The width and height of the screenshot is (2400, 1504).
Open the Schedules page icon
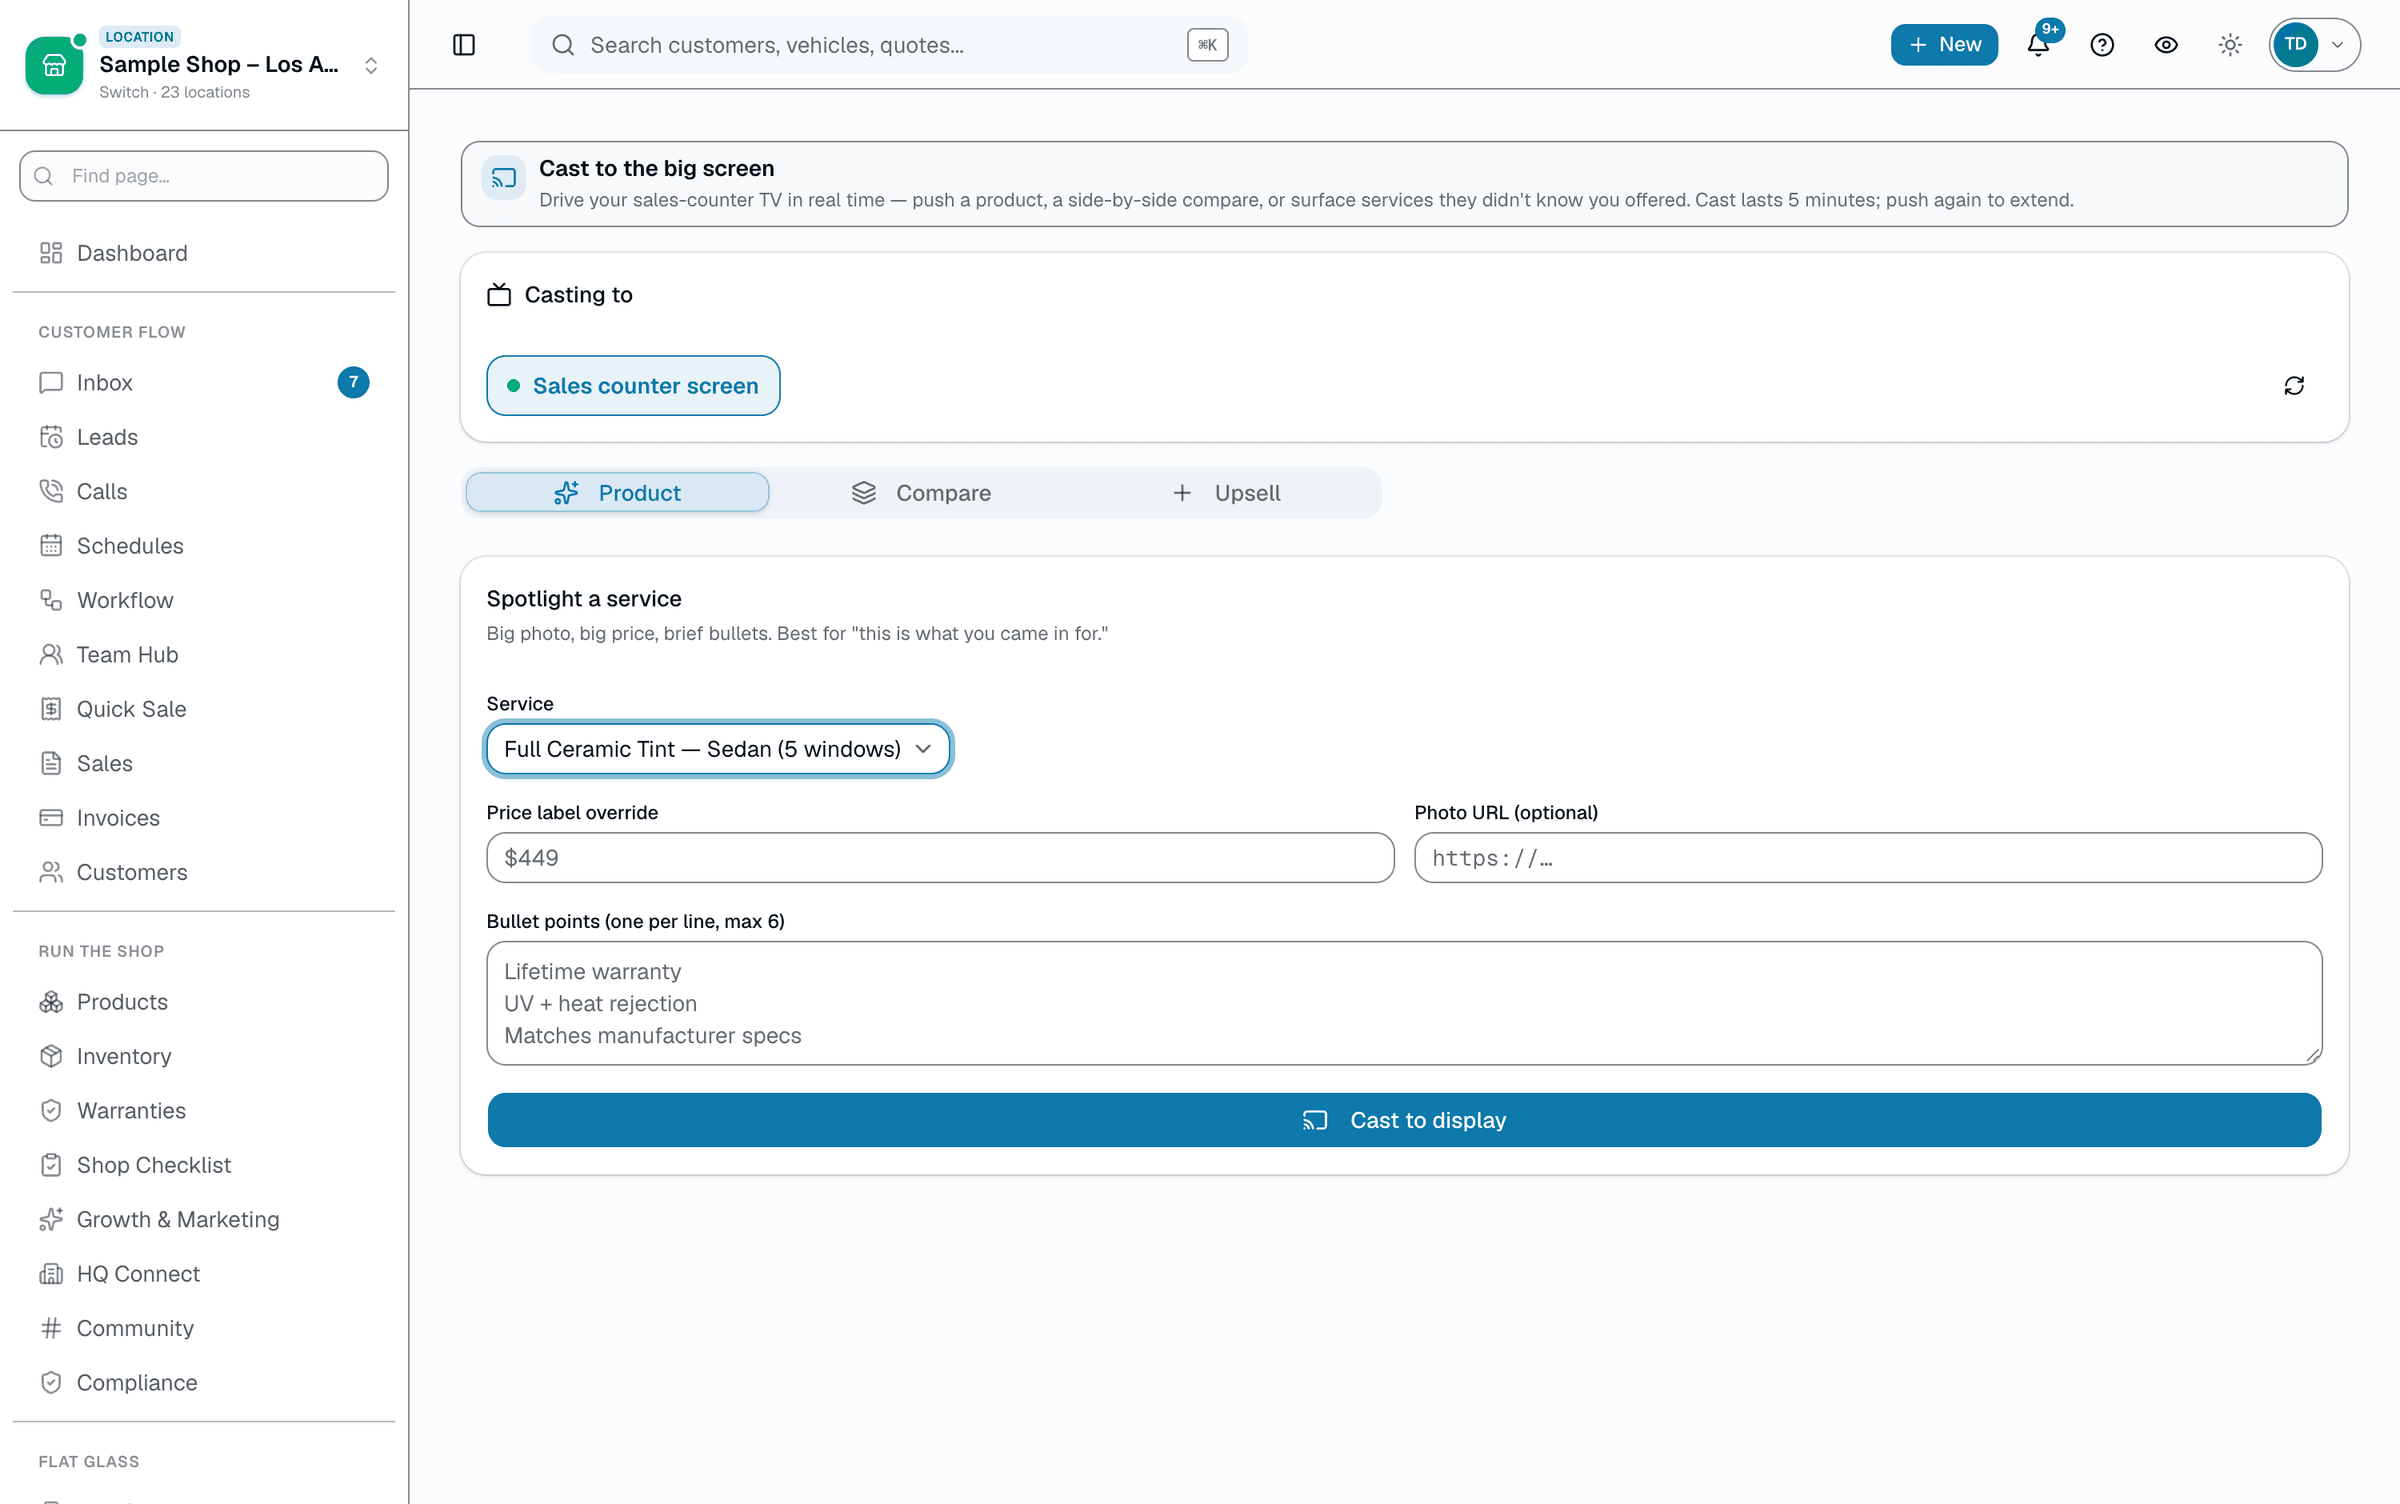point(51,546)
